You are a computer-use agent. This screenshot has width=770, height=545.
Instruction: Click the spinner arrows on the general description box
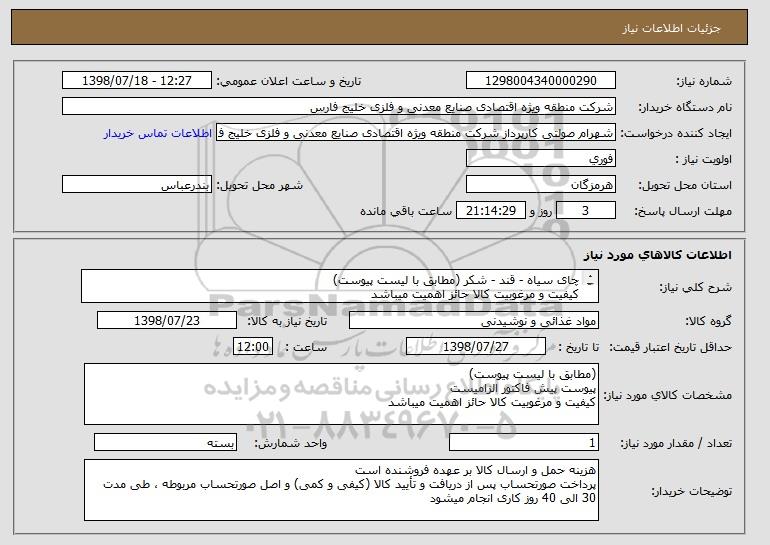[590, 280]
